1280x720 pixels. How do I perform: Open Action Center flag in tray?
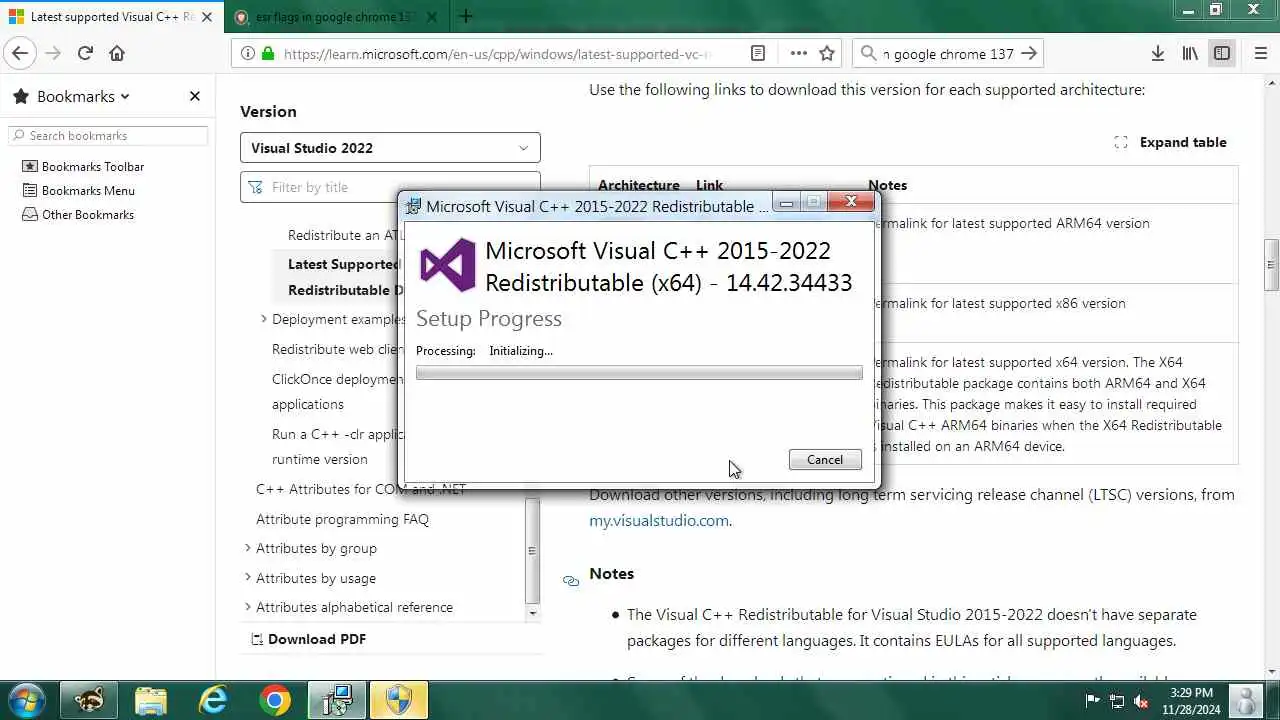(x=1093, y=701)
